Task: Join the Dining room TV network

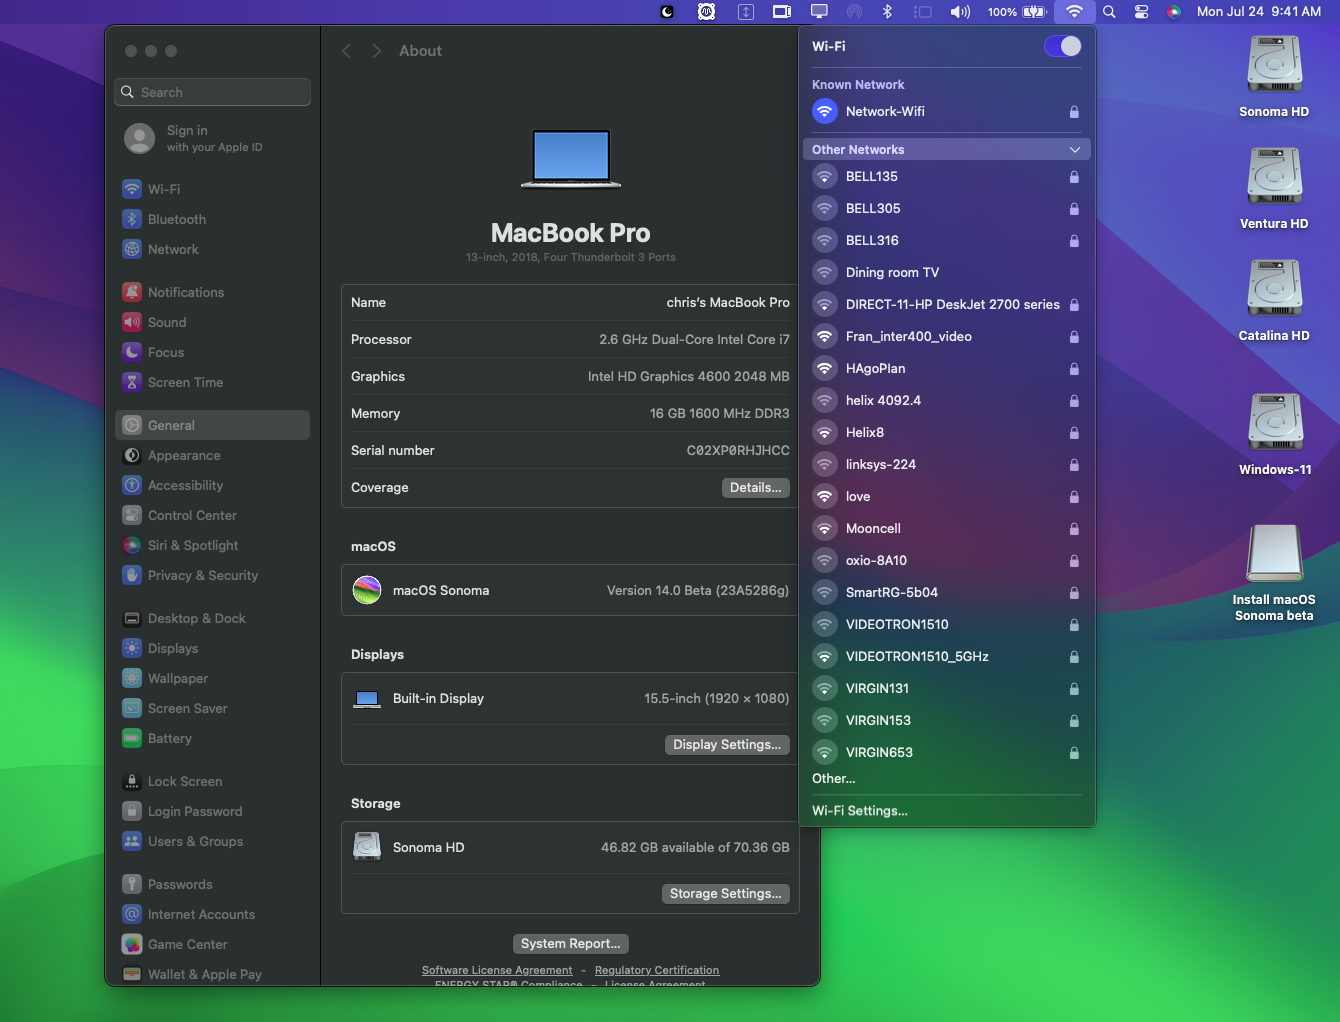Action: tap(946, 272)
